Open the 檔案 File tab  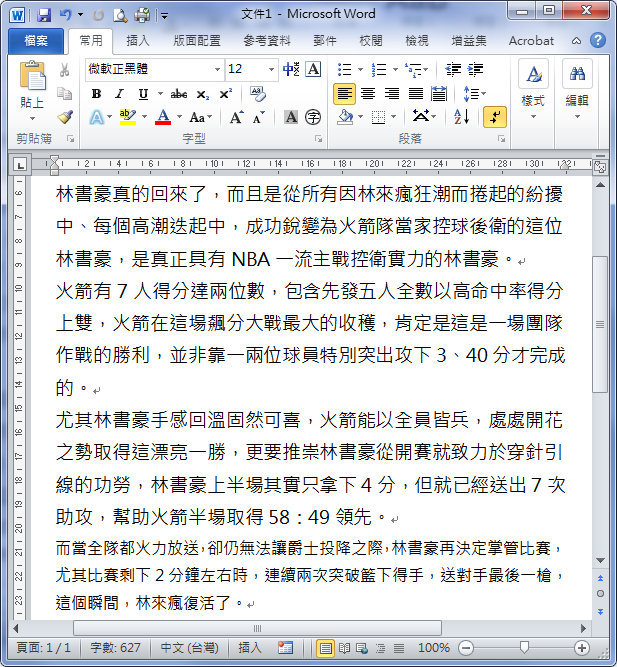[36, 41]
